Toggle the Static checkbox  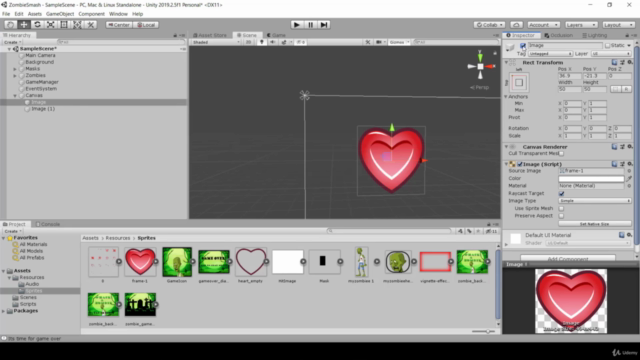[607, 46]
